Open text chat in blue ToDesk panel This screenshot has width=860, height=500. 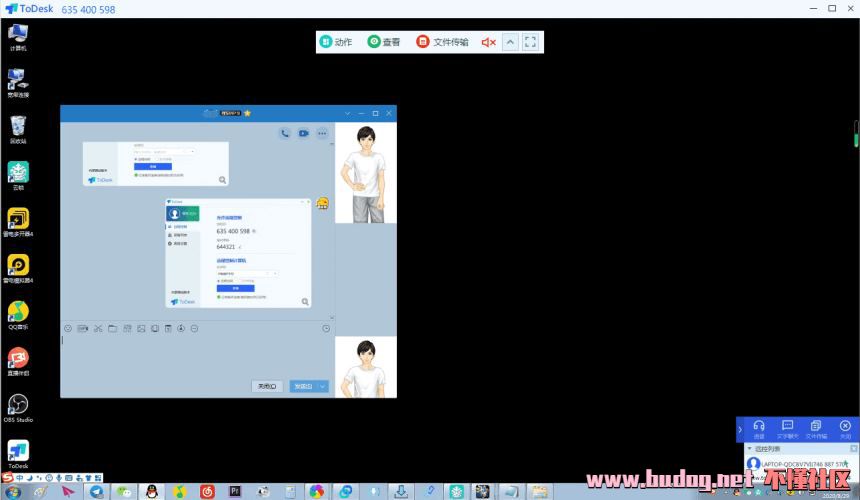pyautogui.click(x=788, y=429)
